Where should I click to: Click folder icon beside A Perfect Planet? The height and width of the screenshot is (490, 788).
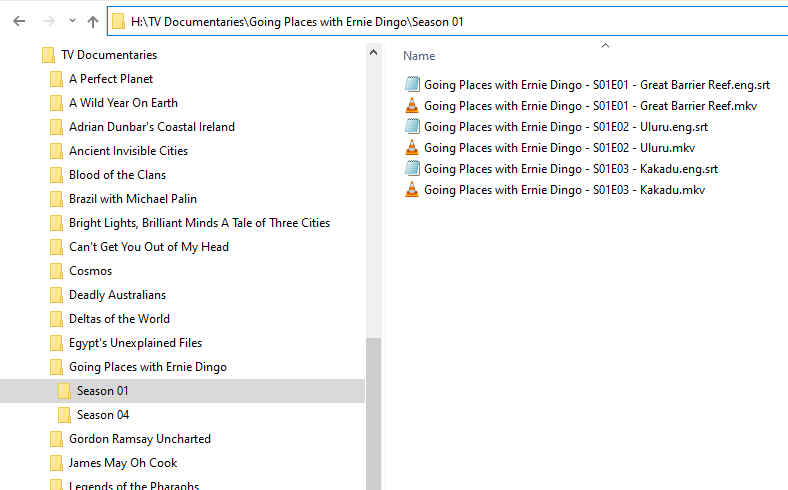pos(56,79)
